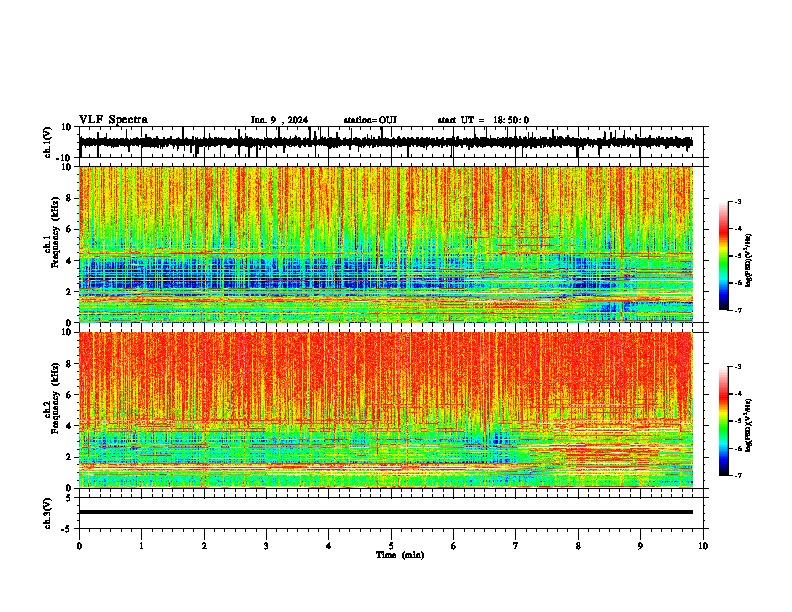Viewport: 792px width, 612px height.
Task: Click the "ch.3(V)" axis label
Action: pos(48,514)
